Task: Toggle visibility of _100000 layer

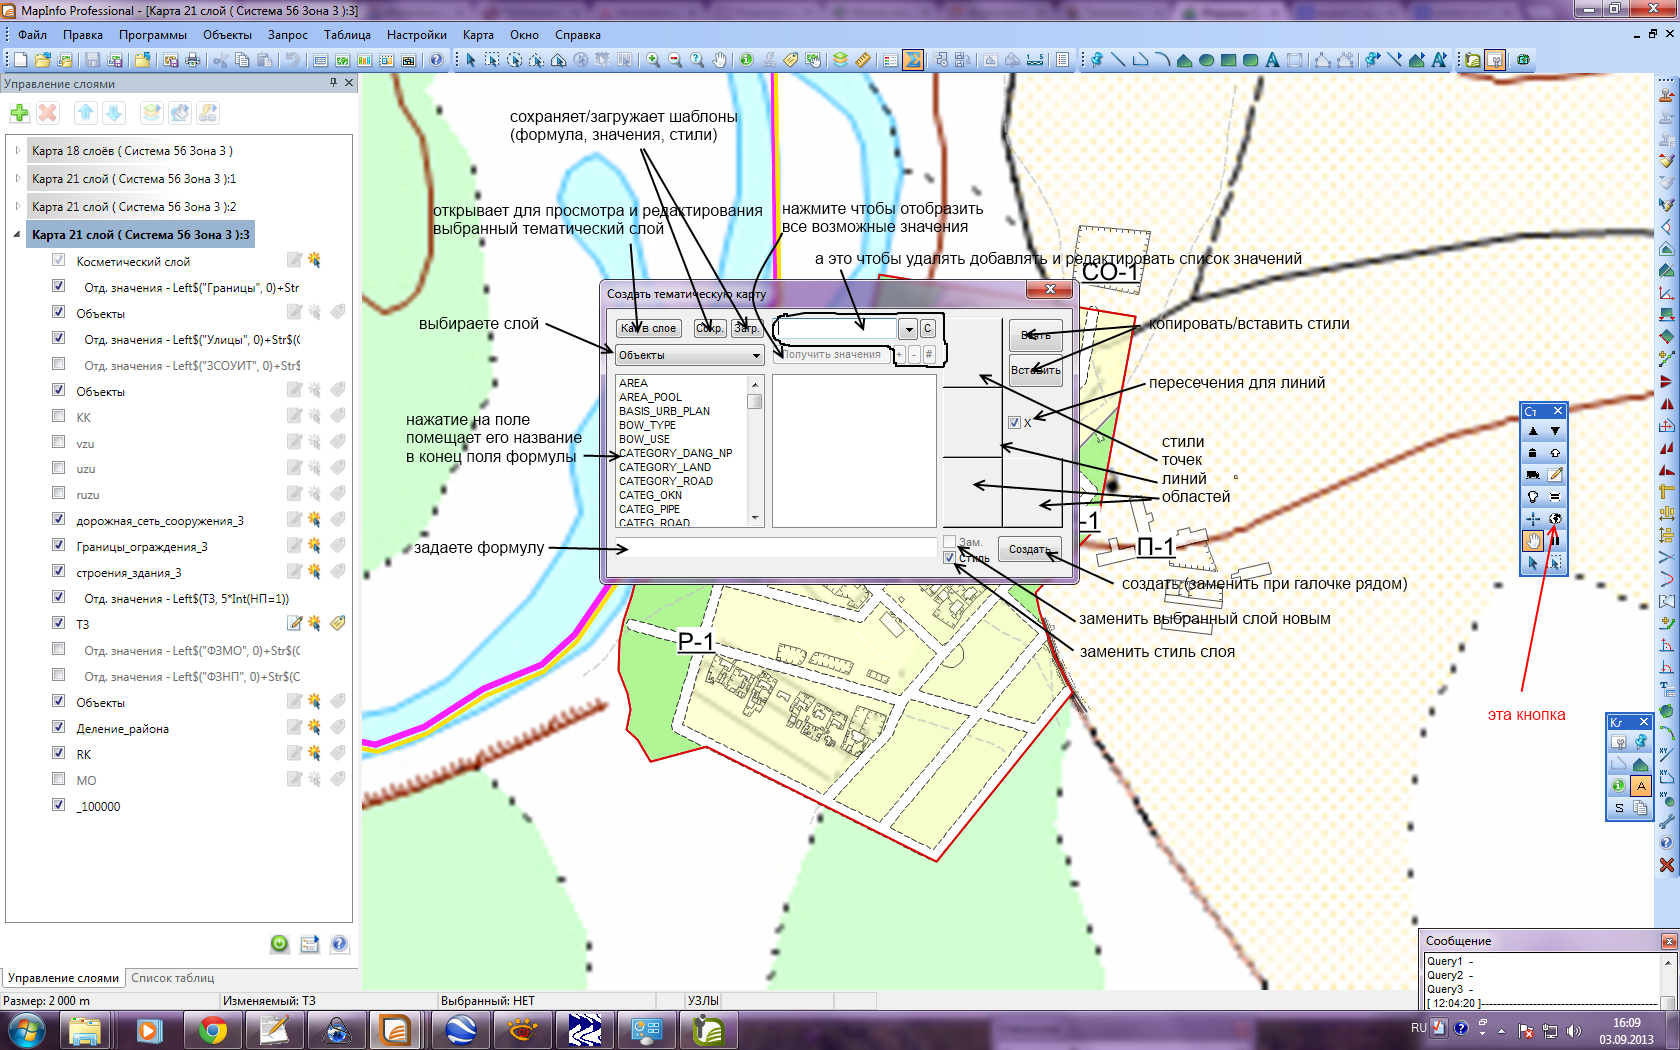Action: click(58, 805)
